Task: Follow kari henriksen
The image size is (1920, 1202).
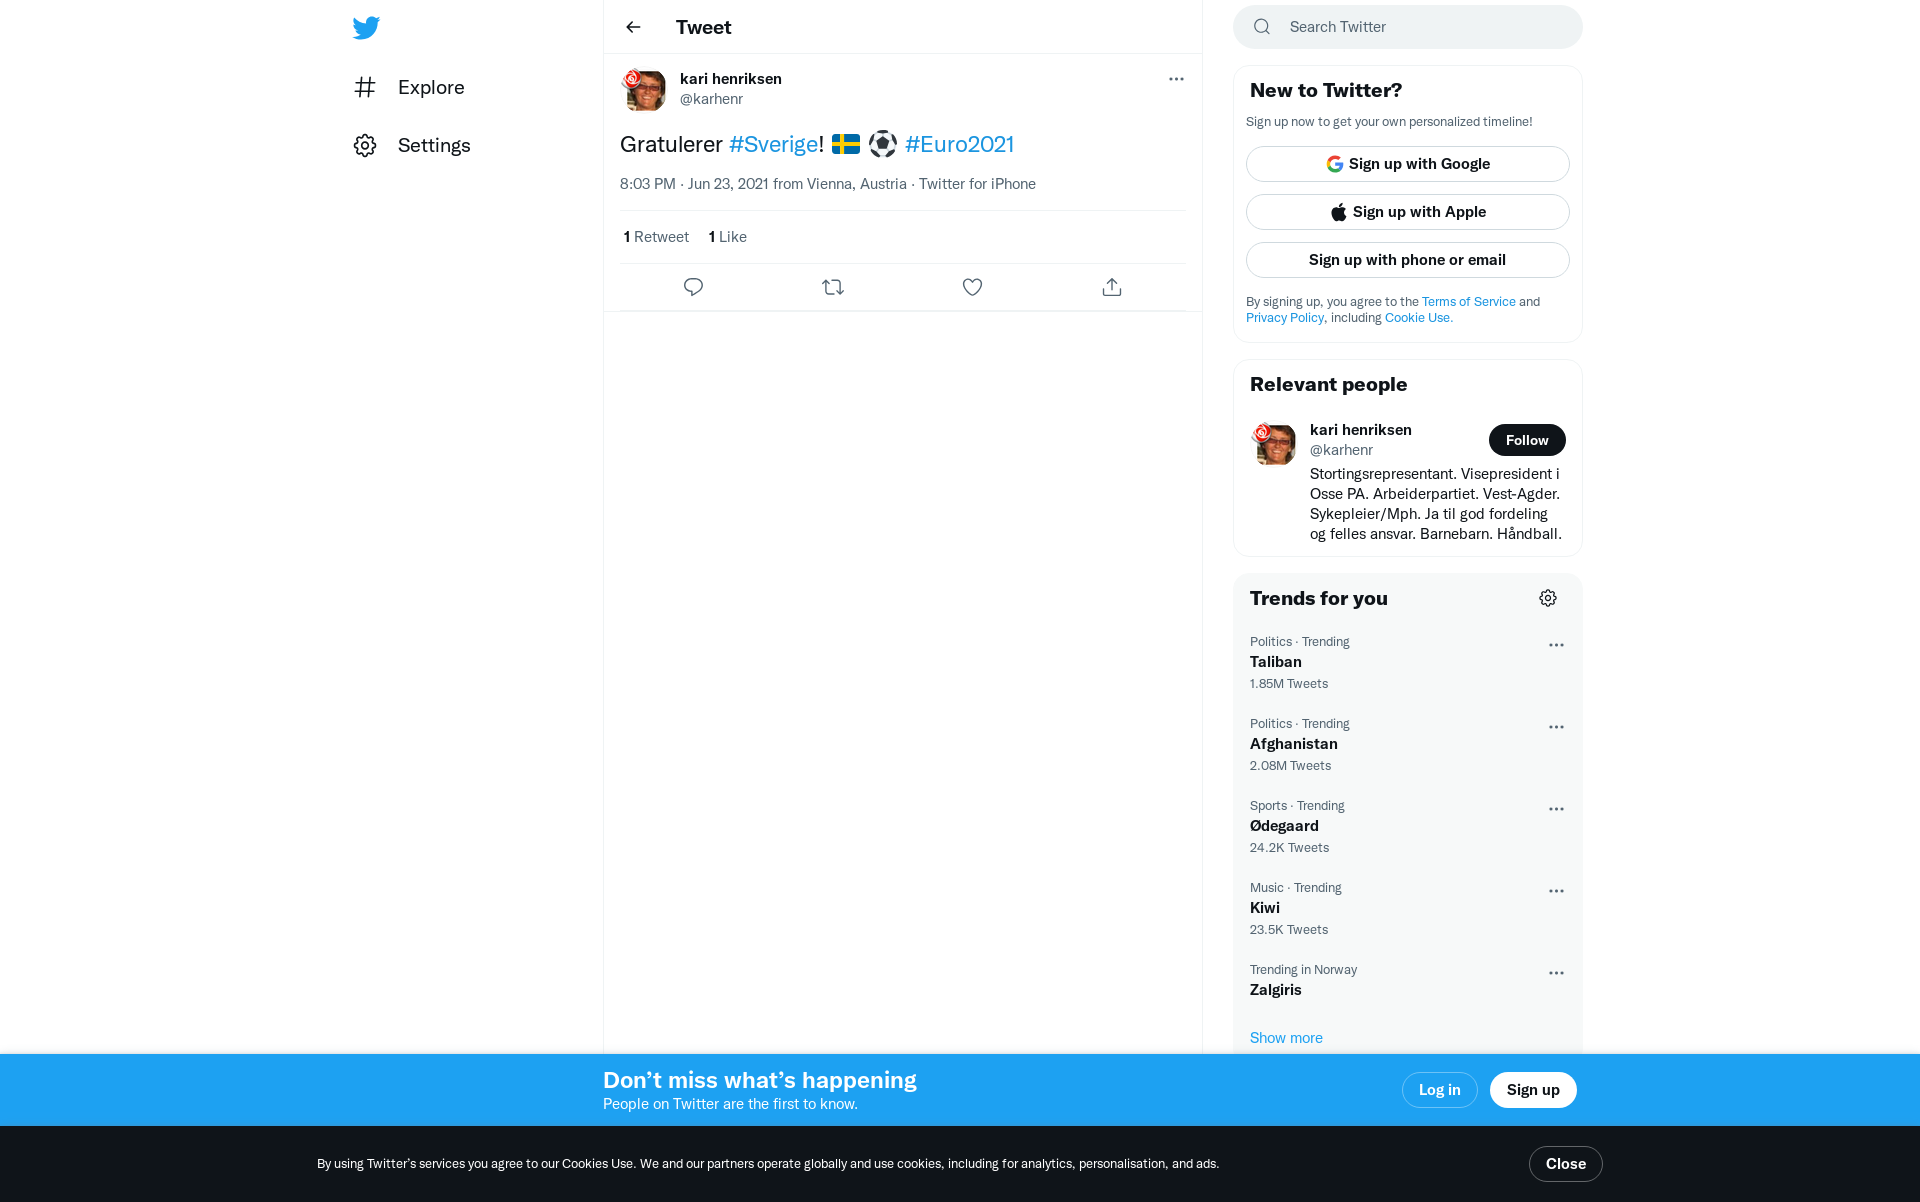Action: [1527, 440]
